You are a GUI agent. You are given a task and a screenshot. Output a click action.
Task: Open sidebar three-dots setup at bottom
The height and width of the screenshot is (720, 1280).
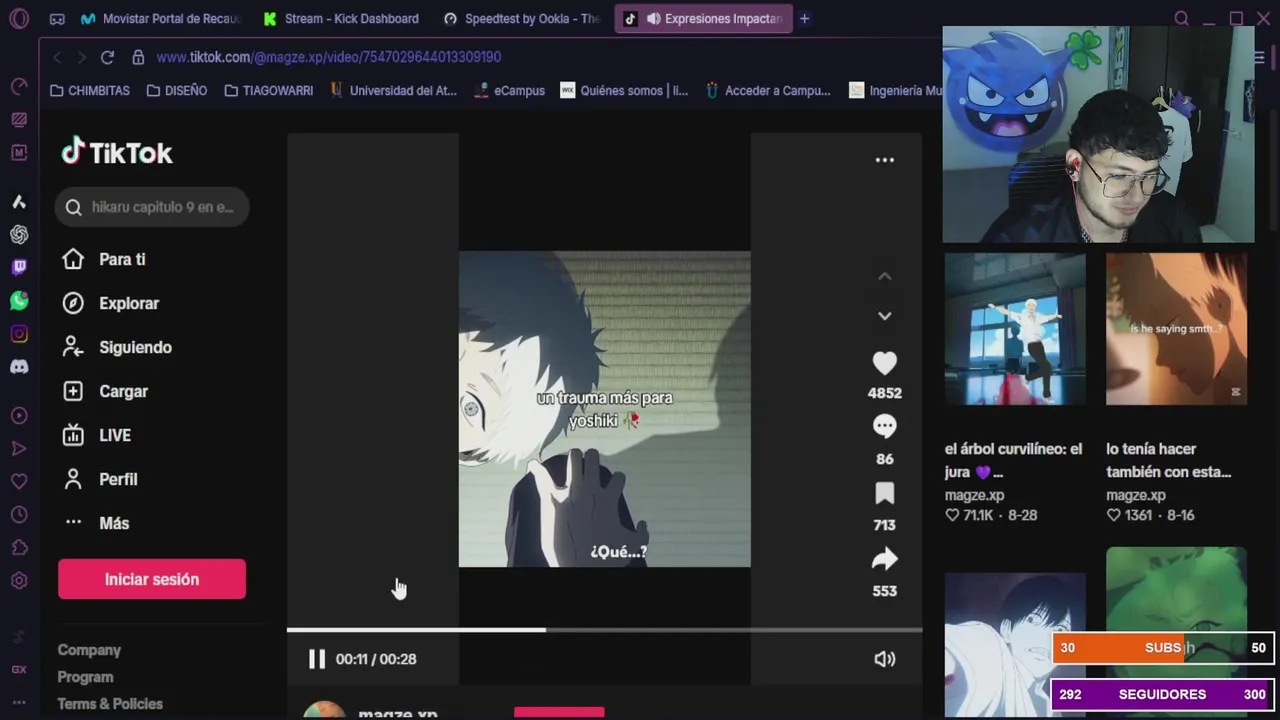point(19,703)
